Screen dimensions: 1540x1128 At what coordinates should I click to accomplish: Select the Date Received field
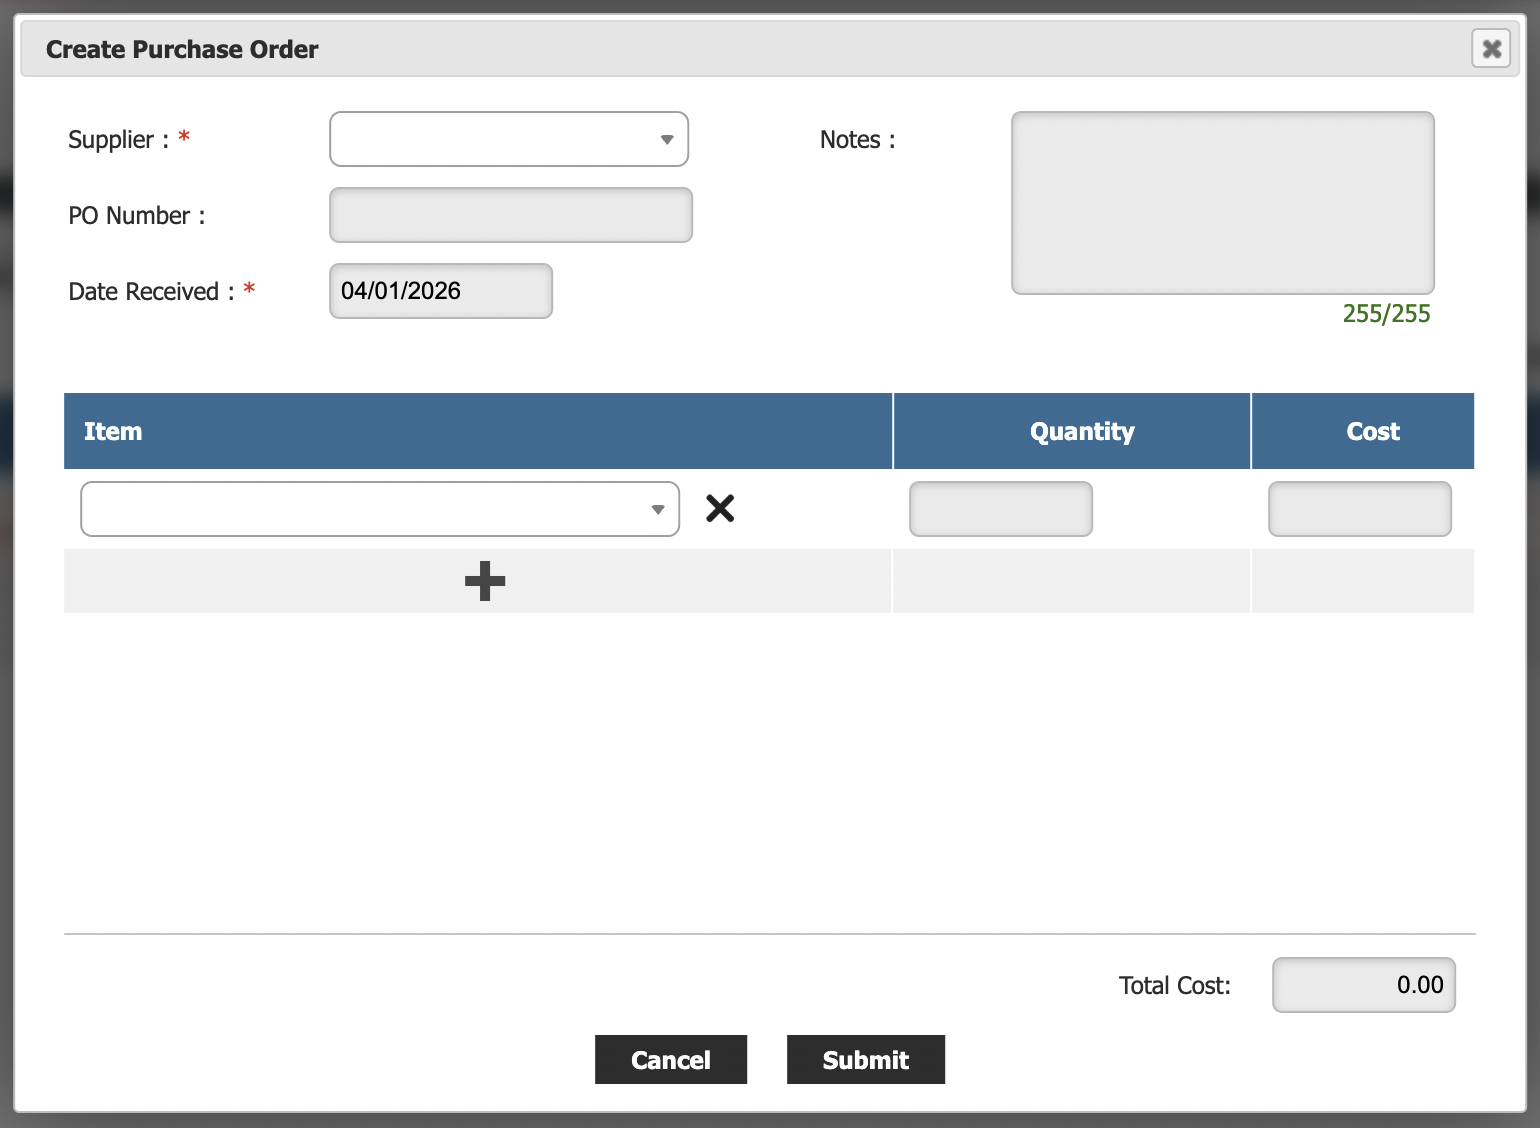(440, 291)
